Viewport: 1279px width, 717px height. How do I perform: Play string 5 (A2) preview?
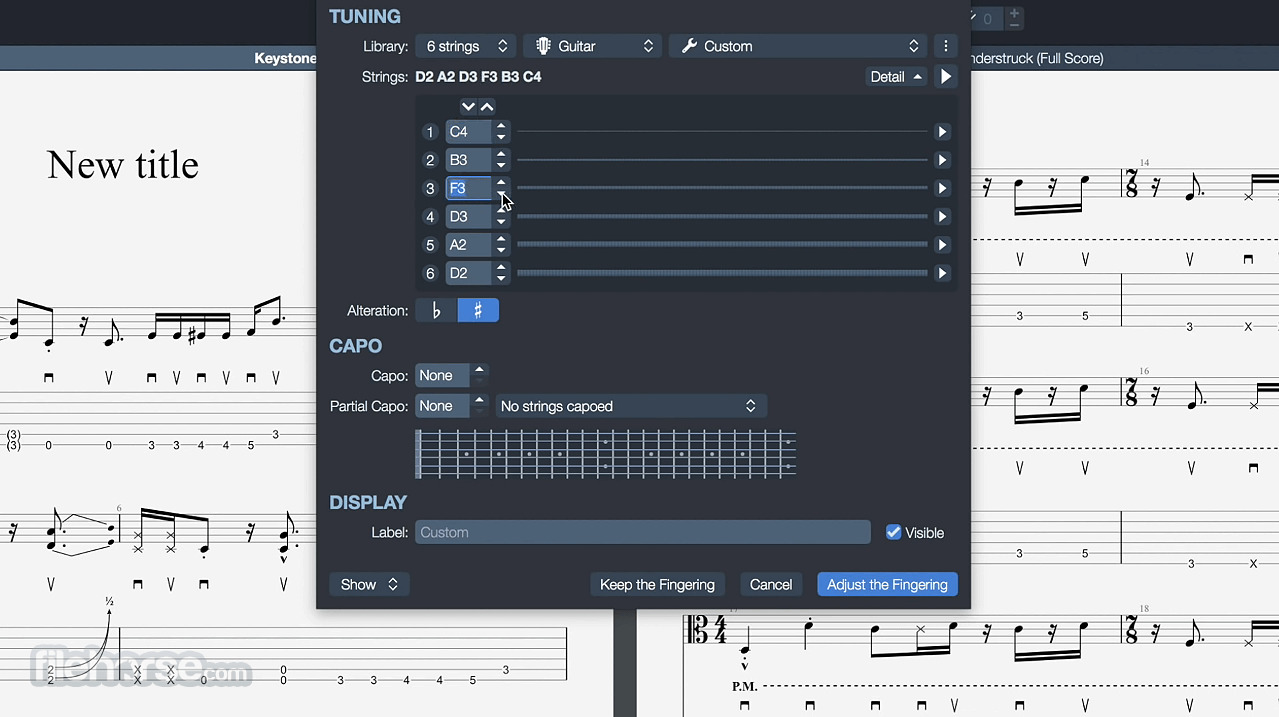942,245
